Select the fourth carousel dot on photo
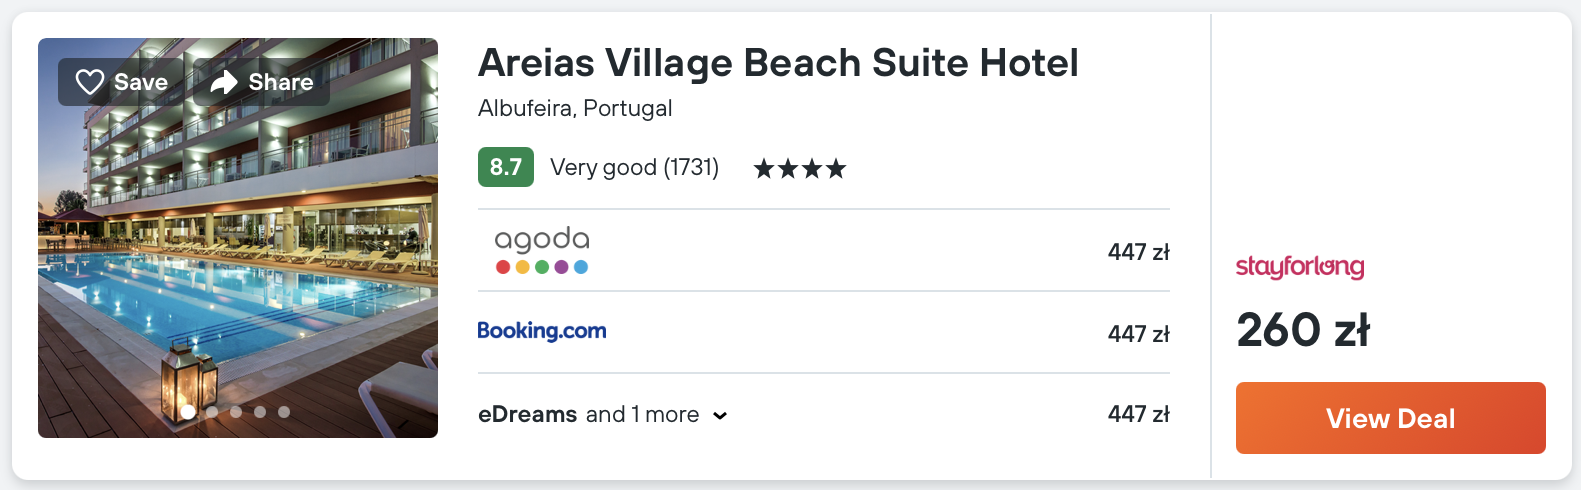The image size is (1581, 490). point(260,412)
